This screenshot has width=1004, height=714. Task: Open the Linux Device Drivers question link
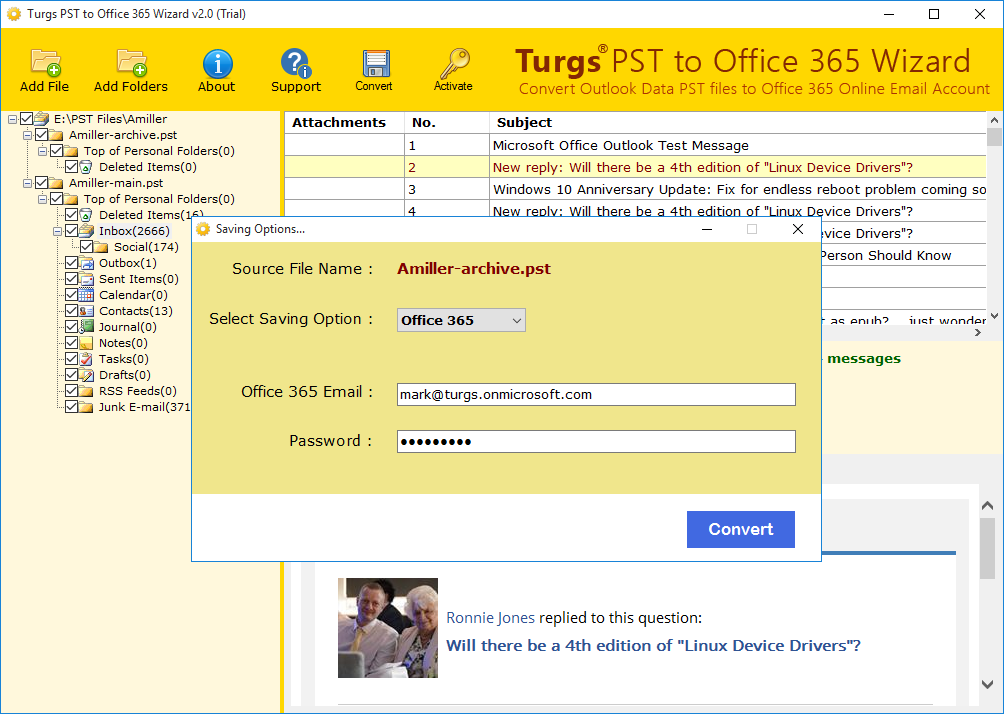pos(653,645)
